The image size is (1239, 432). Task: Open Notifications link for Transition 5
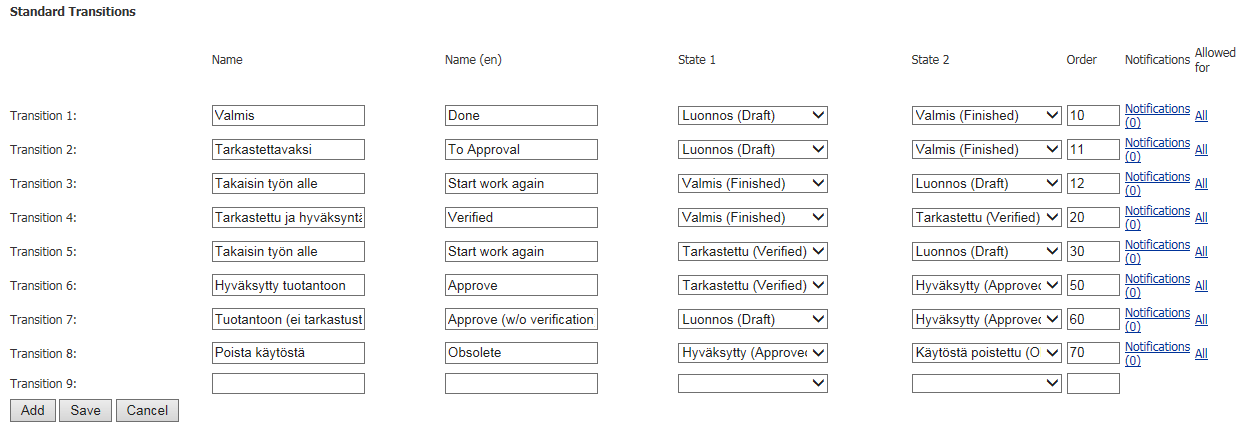tap(1157, 252)
